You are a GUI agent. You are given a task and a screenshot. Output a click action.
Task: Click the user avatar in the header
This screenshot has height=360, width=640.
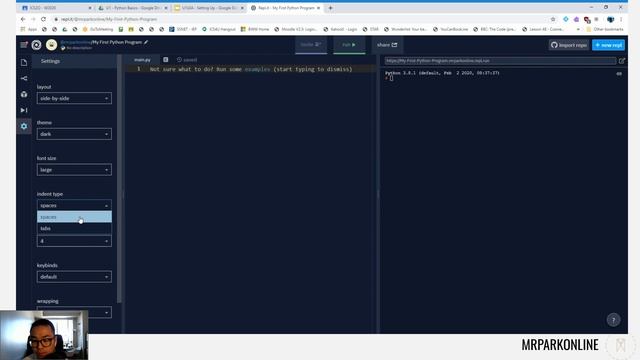(51, 45)
